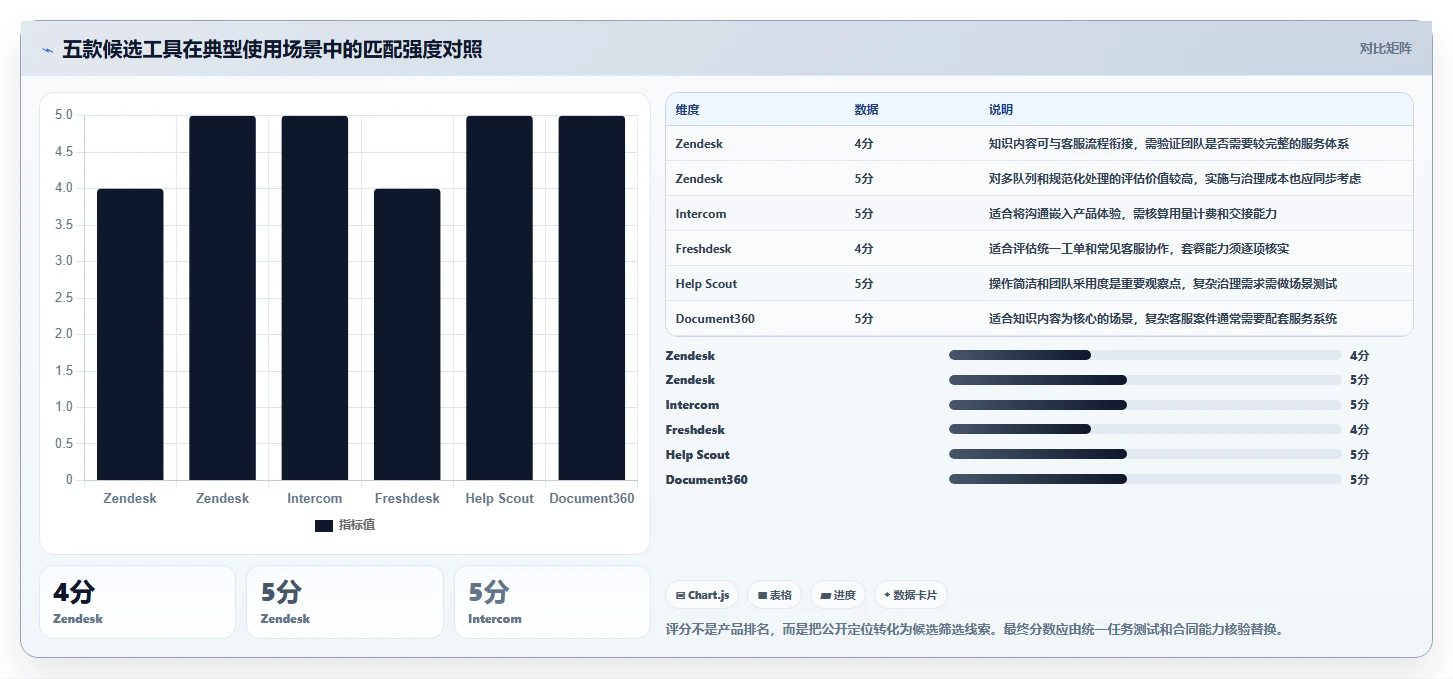The height and width of the screenshot is (679, 1453).
Task: Select the 数据卡片 chip
Action: tap(911, 595)
